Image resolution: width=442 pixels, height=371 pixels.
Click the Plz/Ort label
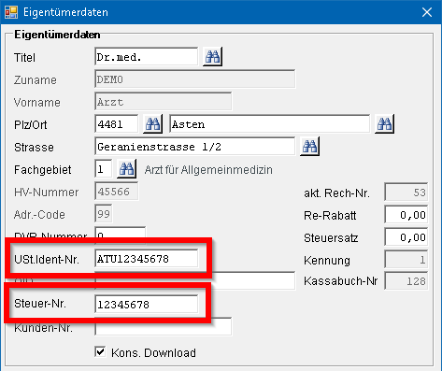30,125
